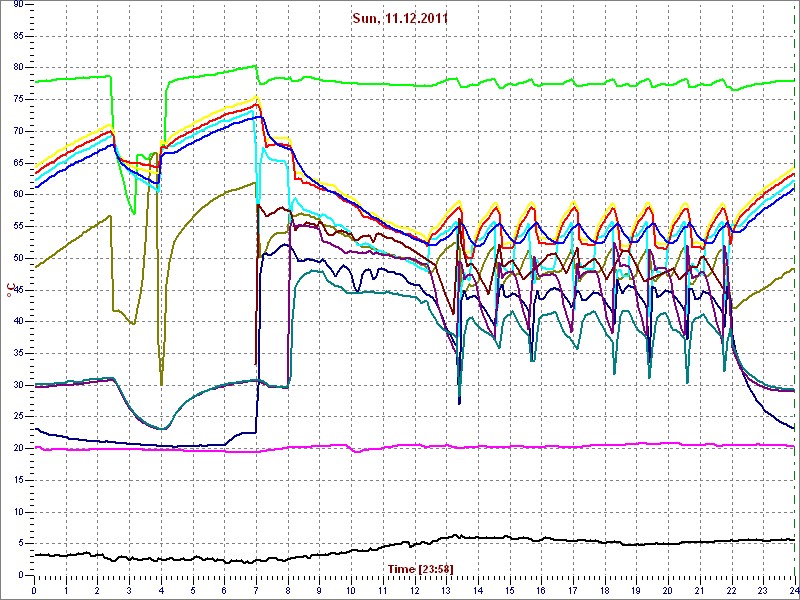Click hour 14 on the time axis
The image size is (800, 600).
[478, 590]
